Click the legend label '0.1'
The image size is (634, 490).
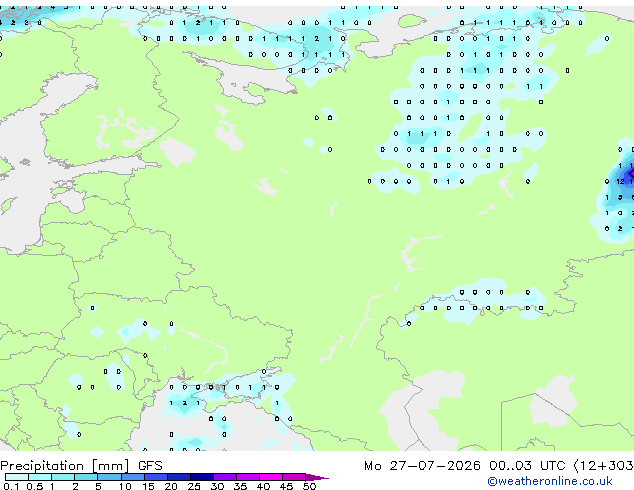tap(11, 486)
